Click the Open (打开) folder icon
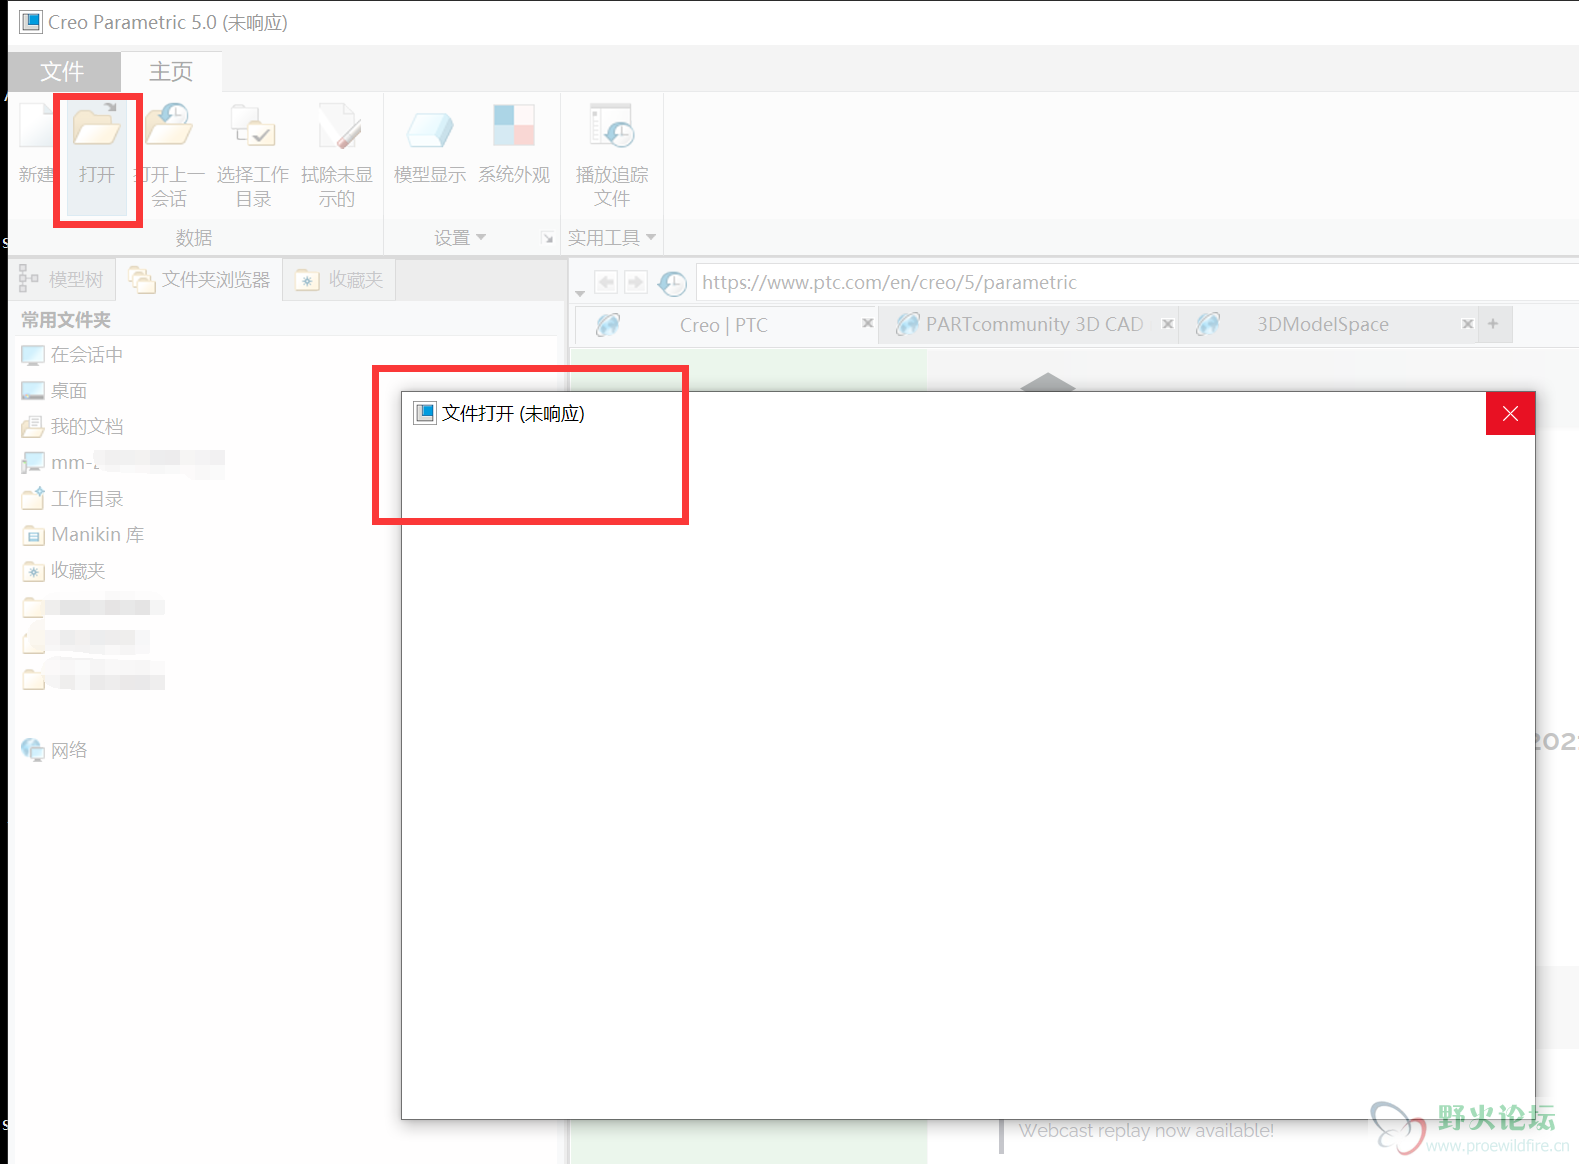 tap(97, 127)
